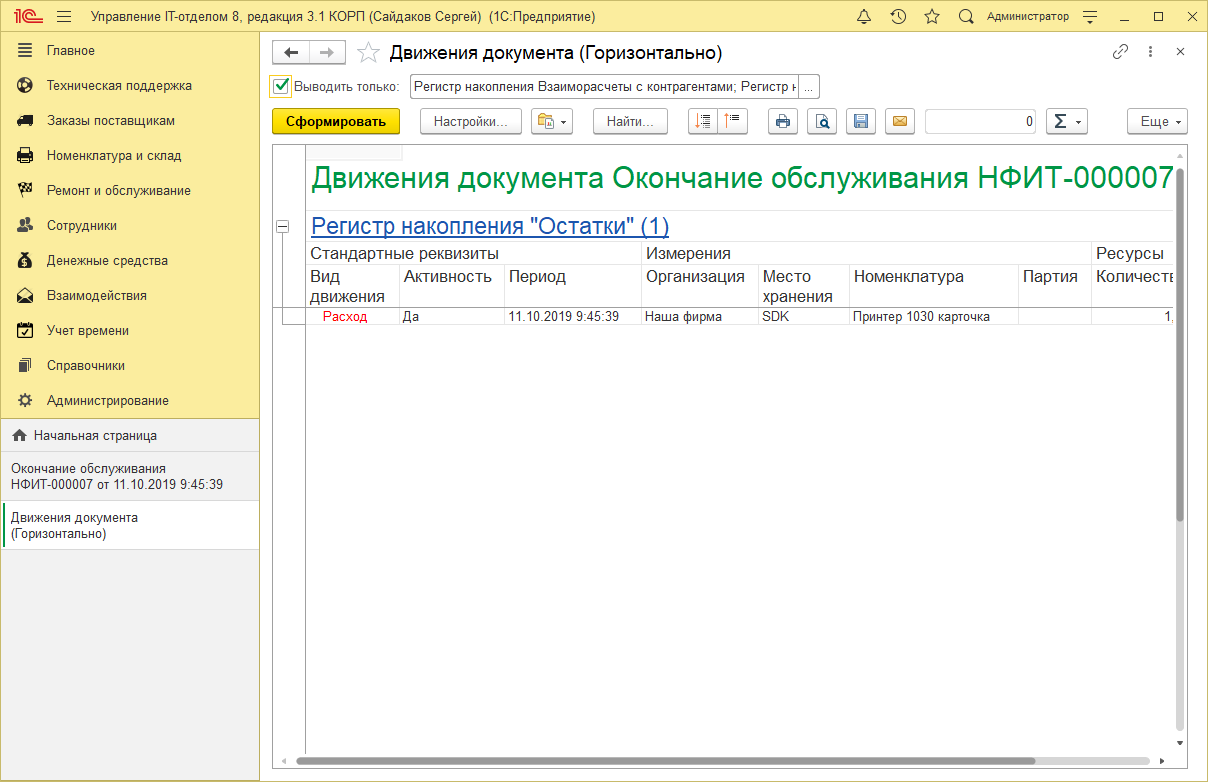The height and width of the screenshot is (782, 1208).
Task: Star this report as a favorite
Action: 368,52
